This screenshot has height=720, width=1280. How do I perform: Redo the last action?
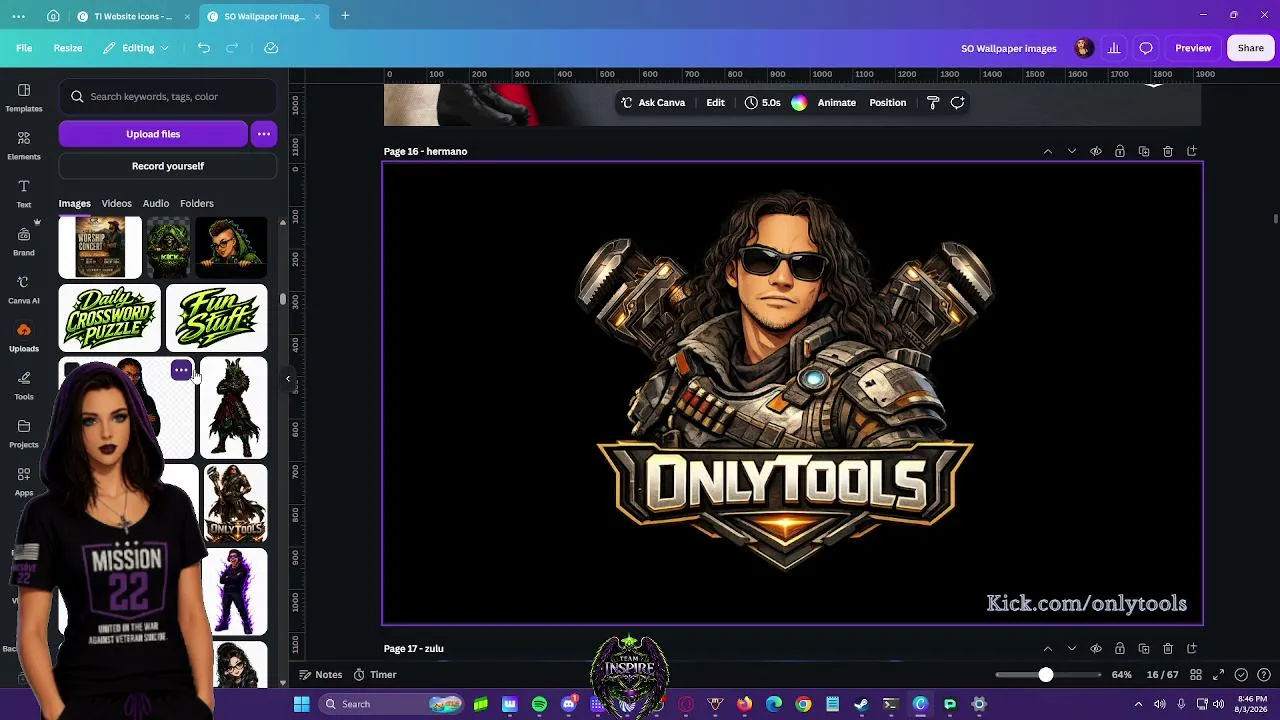(x=232, y=48)
